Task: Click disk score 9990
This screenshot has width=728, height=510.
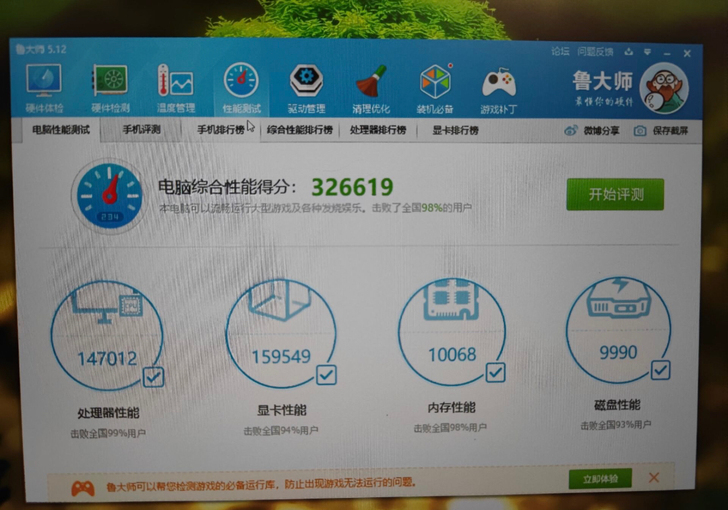Action: tap(618, 353)
